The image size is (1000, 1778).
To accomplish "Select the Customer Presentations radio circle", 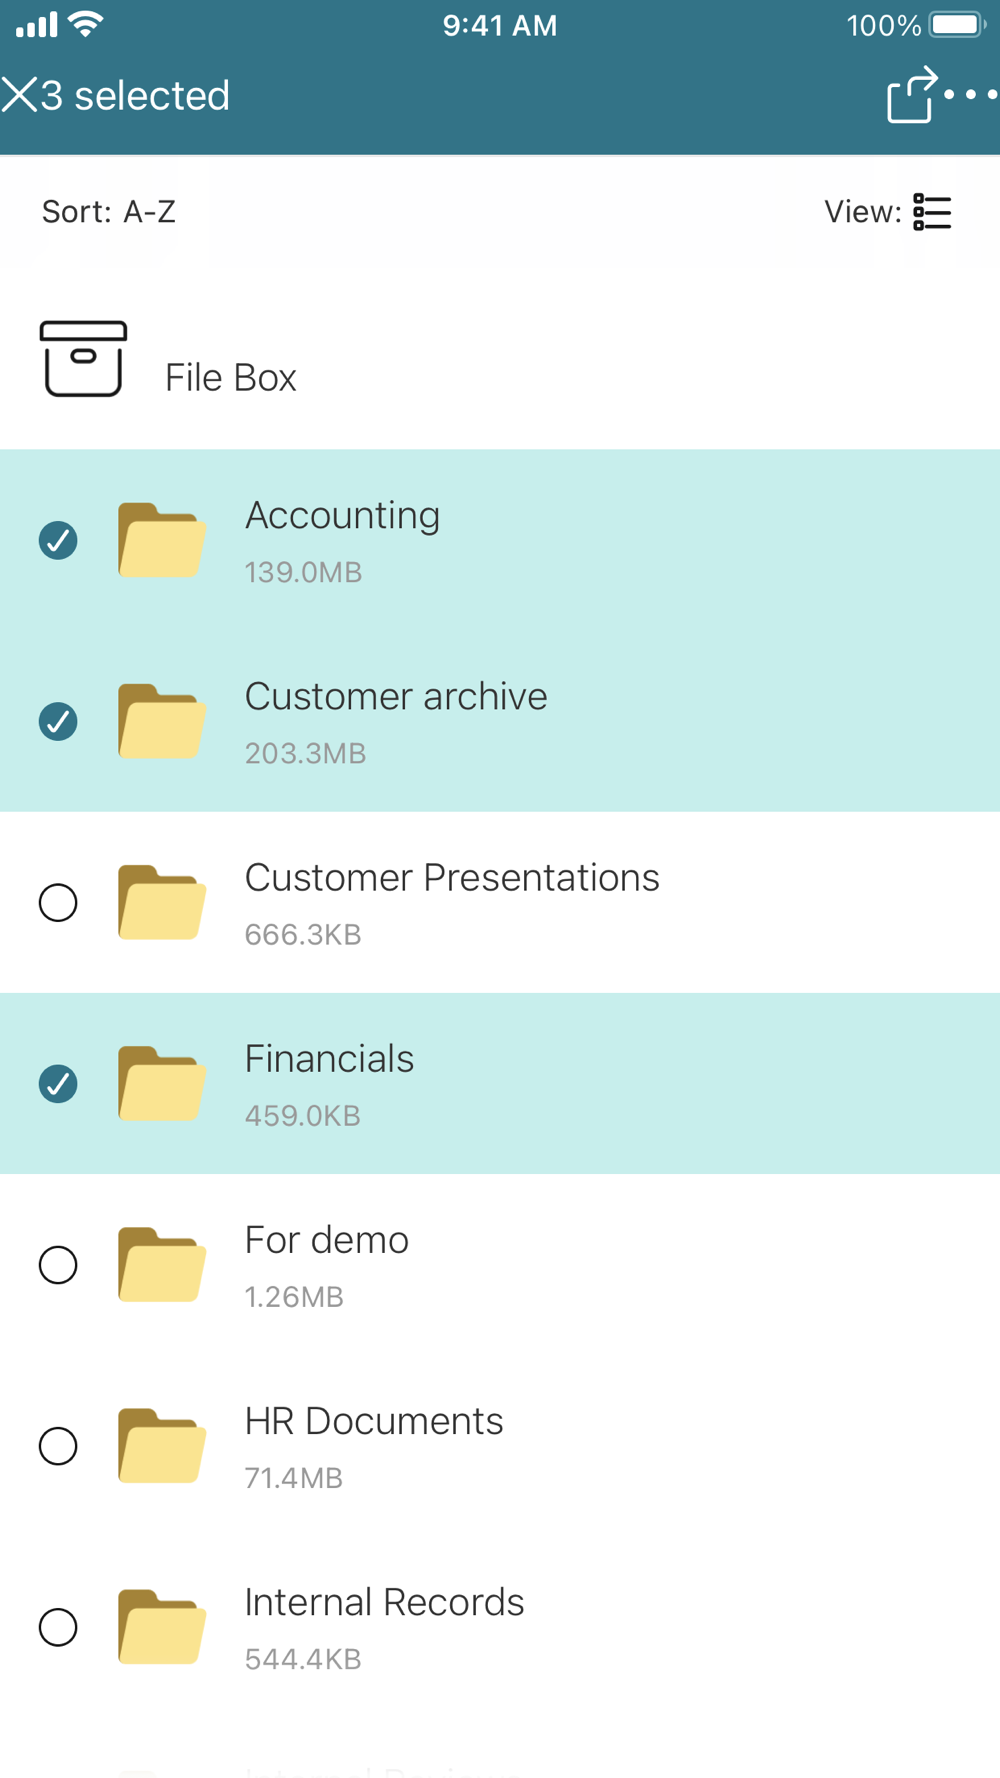I will [58, 902].
